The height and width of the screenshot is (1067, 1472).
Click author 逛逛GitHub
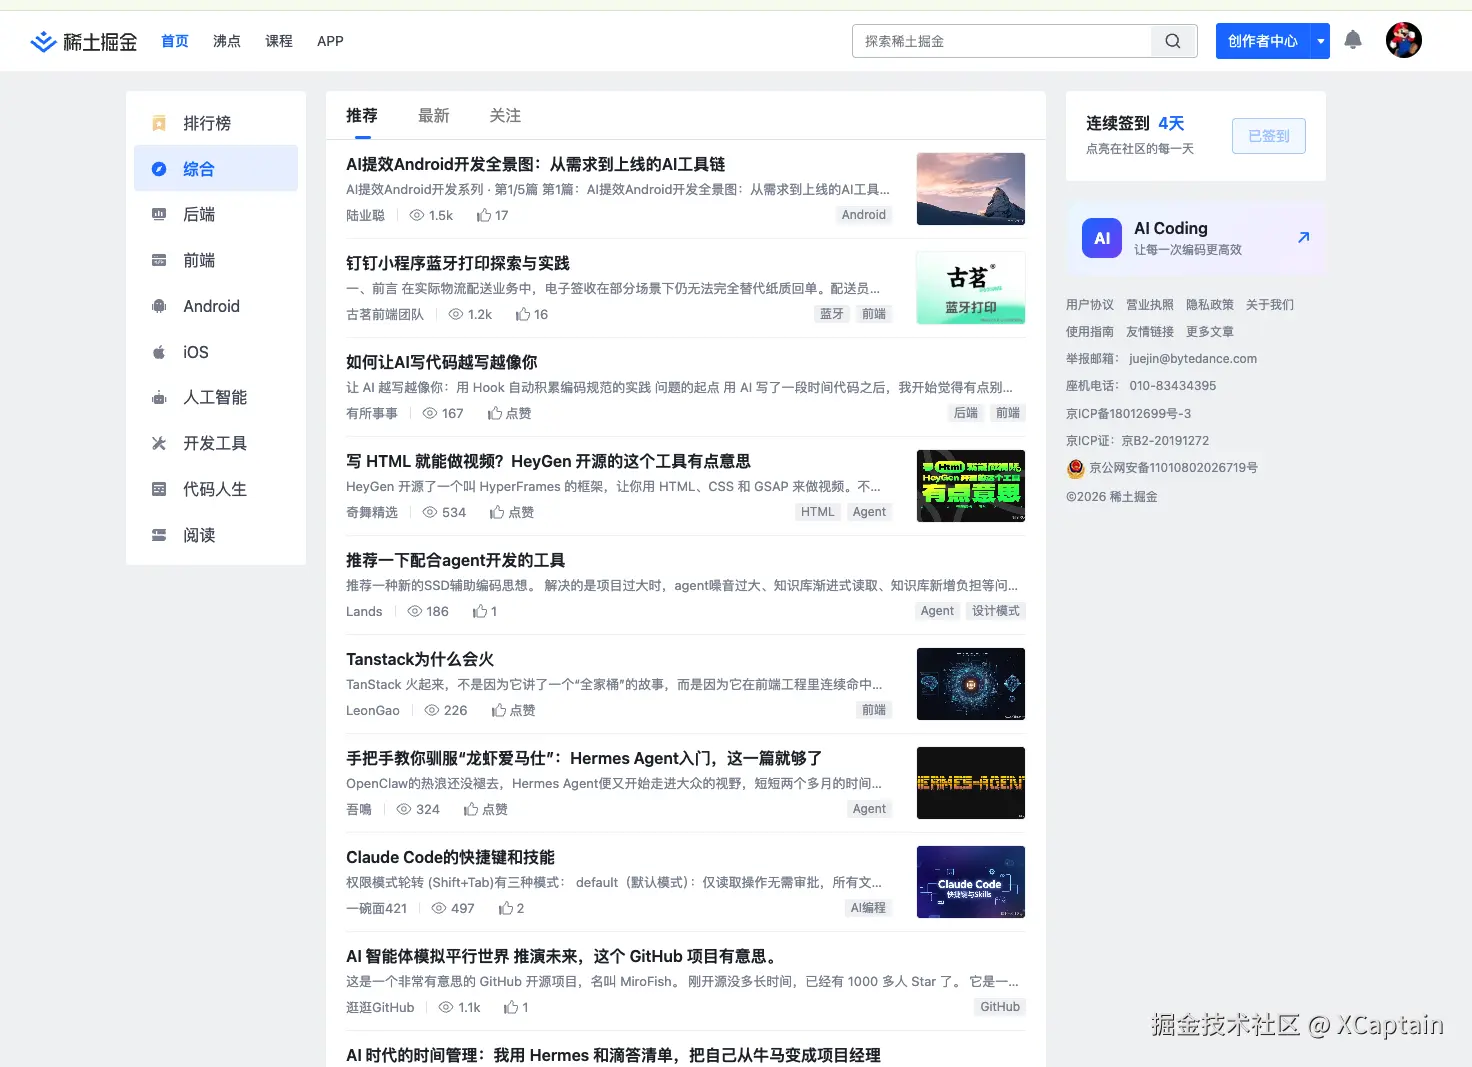click(x=380, y=1007)
